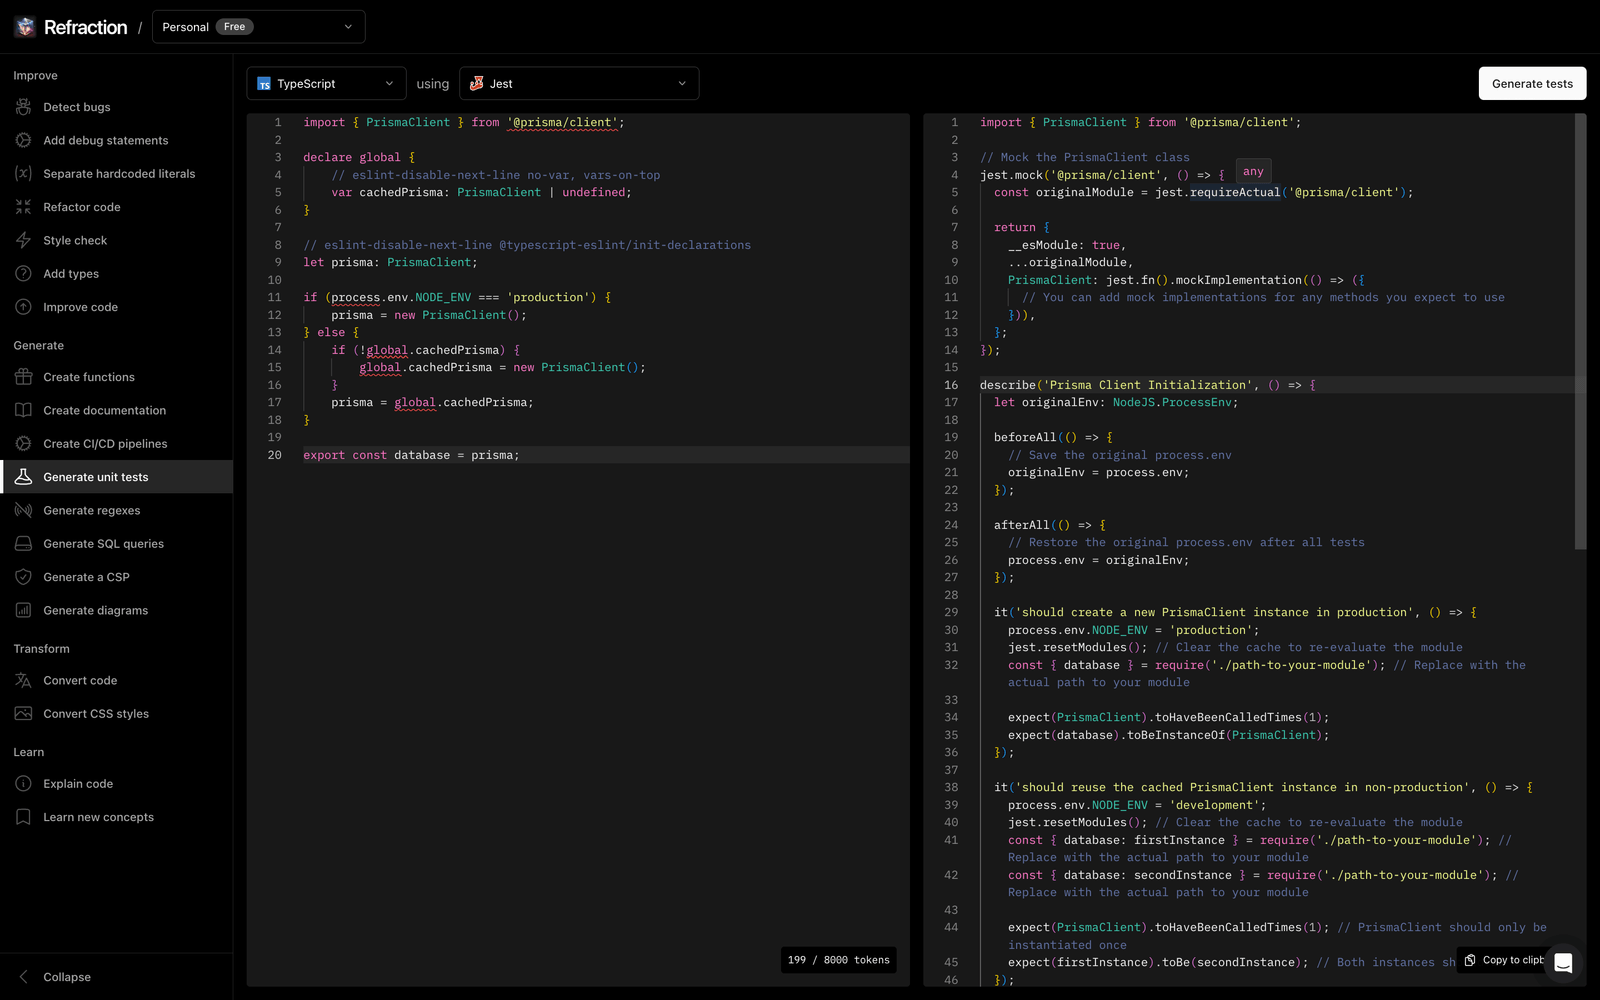Open Generate unit tests menu item
Screen dimensions: 1600x1000
96,477
